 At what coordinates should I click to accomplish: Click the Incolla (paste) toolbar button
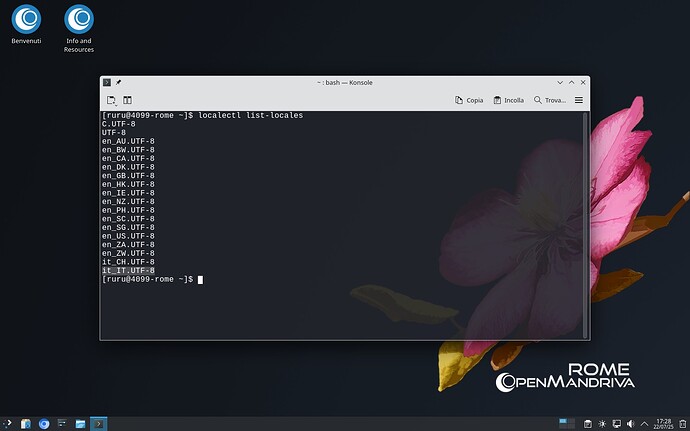(x=508, y=100)
